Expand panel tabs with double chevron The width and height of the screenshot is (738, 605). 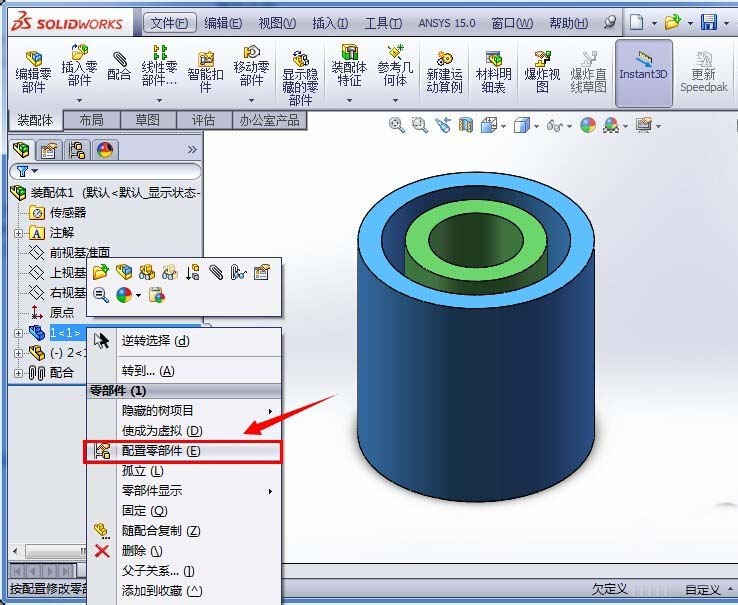[x=192, y=150]
